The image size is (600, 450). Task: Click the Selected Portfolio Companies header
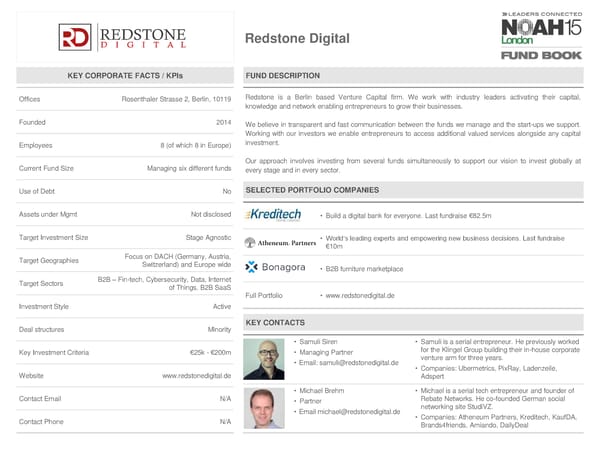click(312, 190)
